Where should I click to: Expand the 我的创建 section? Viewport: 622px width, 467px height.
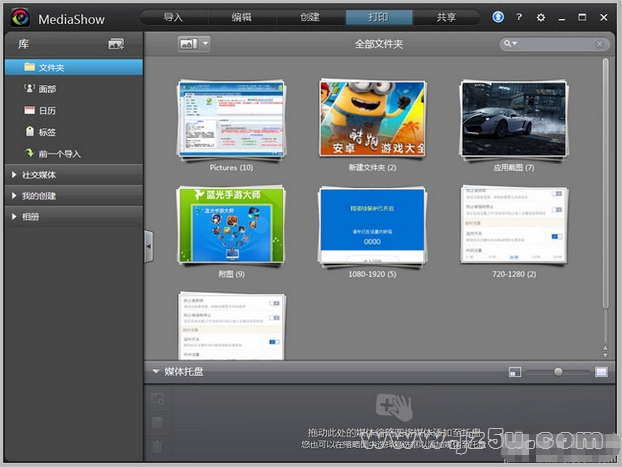74,196
